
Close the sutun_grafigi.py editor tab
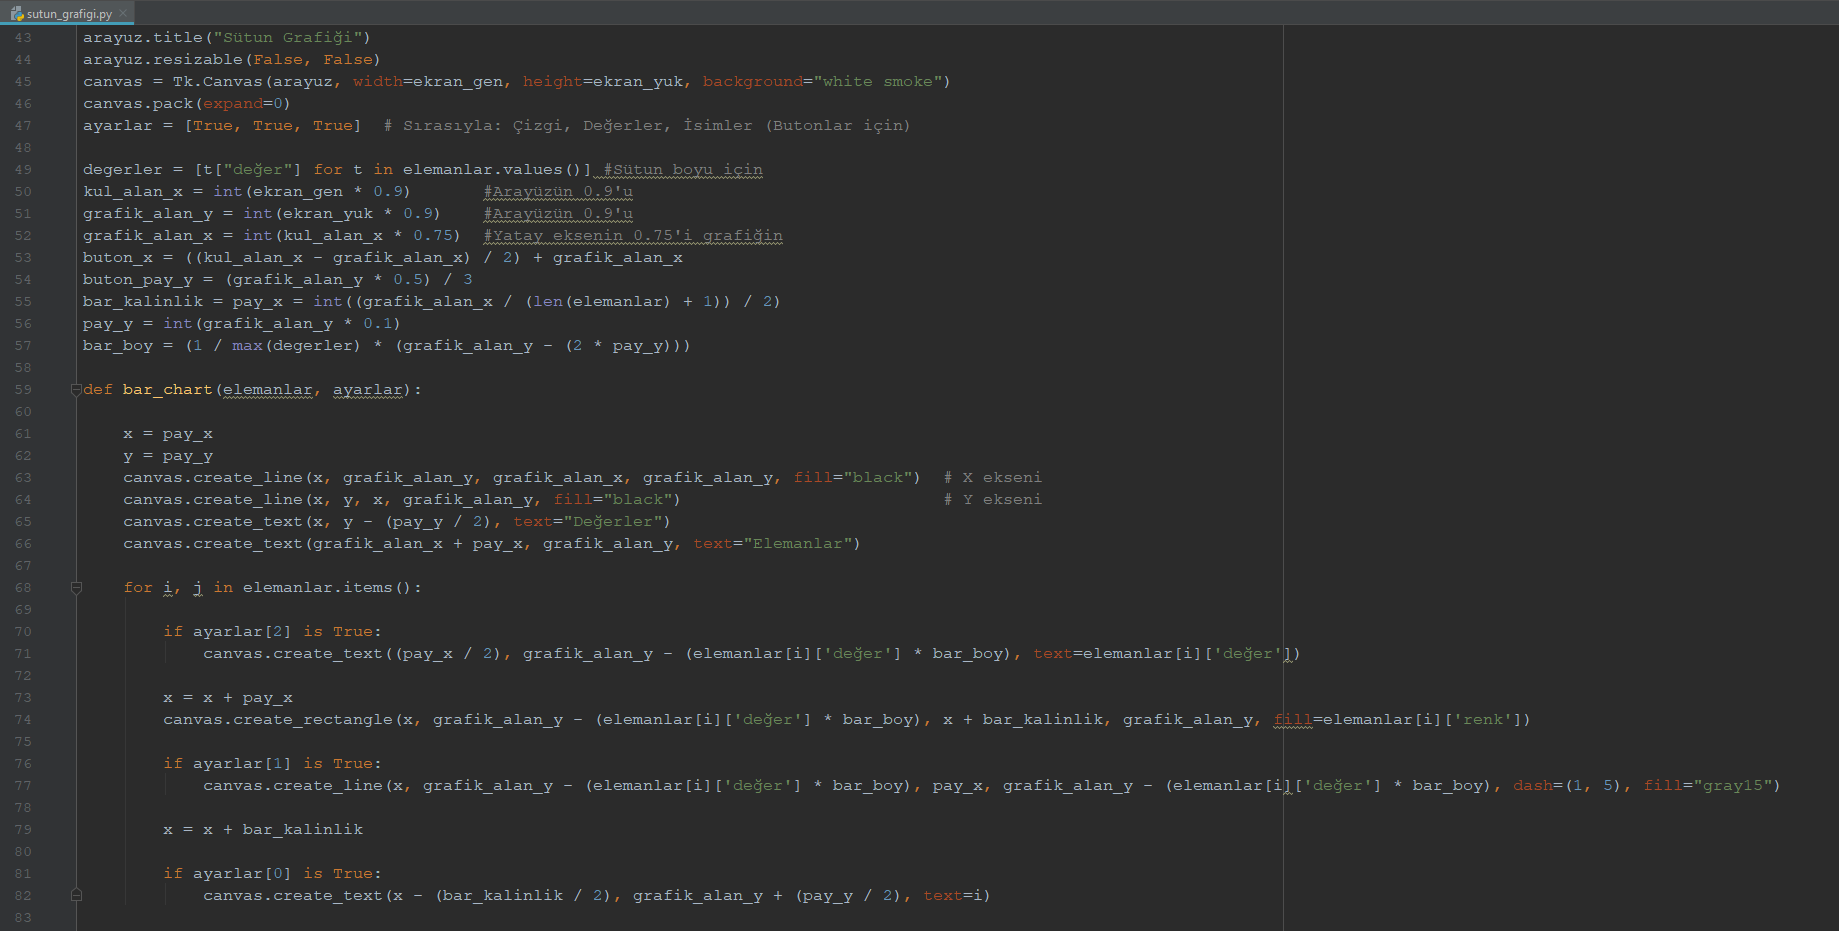point(123,14)
